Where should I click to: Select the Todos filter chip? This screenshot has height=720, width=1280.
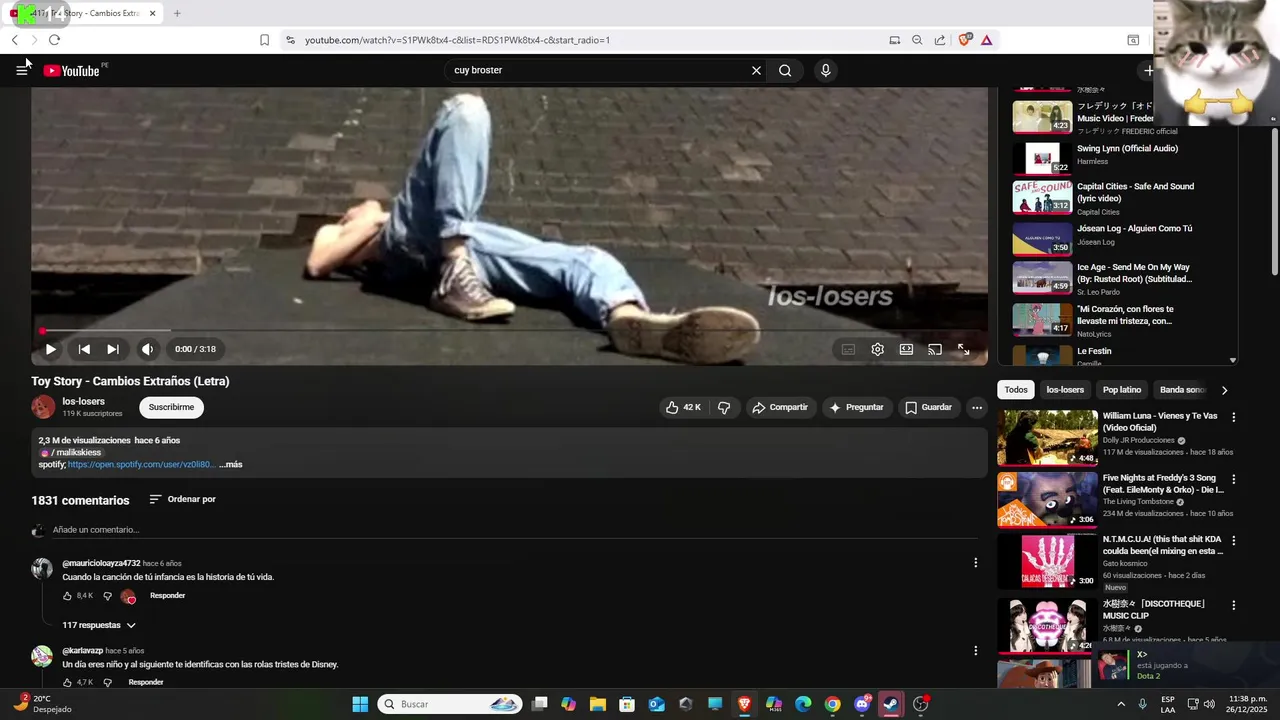pyautogui.click(x=1016, y=390)
